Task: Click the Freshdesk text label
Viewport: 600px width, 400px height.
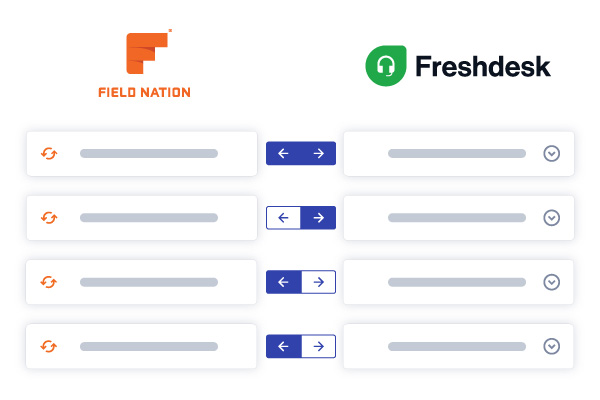Action: pyautogui.click(x=482, y=67)
